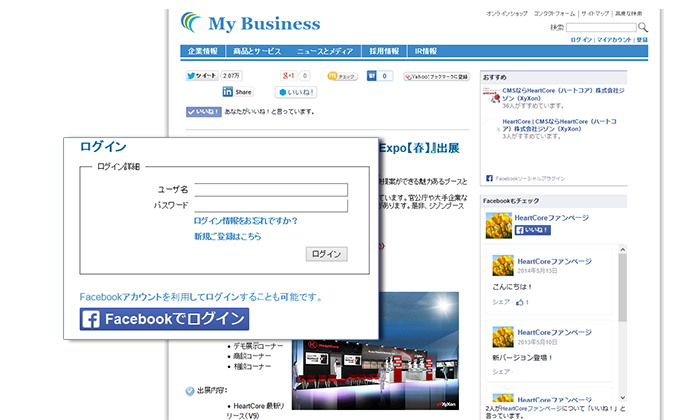This screenshot has width=700, height=420.
Task: Click the hexagon いいね! button
Action: [296, 92]
